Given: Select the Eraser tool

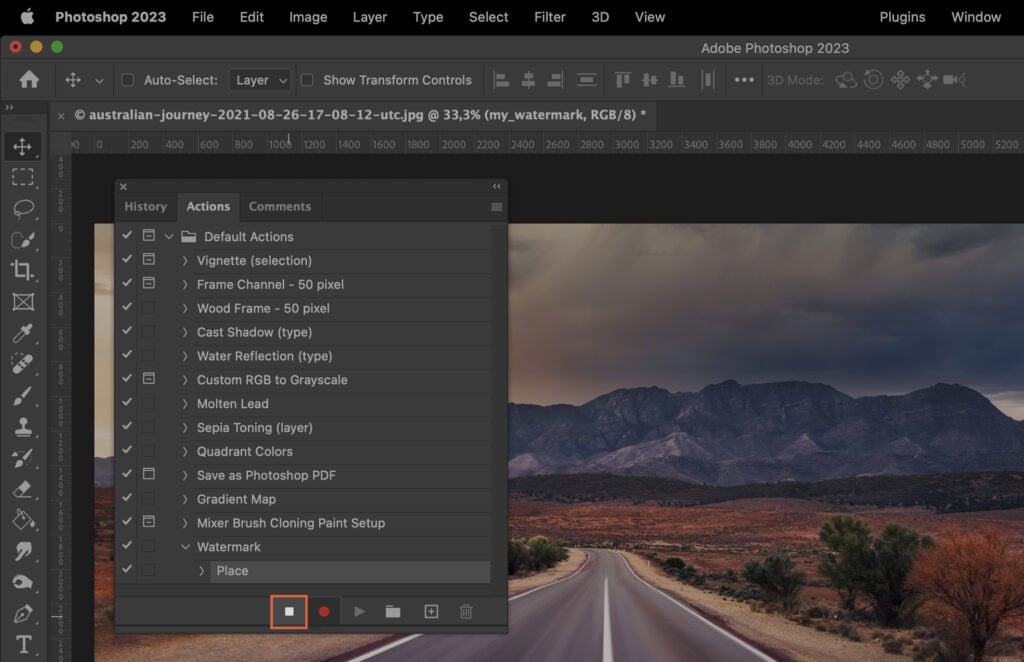Looking at the screenshot, I should [24, 488].
